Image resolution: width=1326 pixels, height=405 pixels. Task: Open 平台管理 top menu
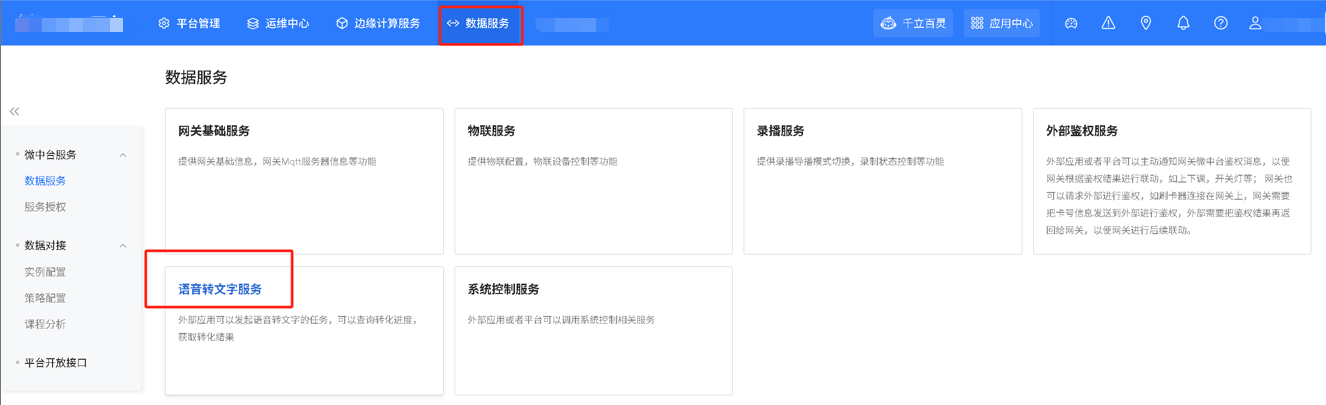pos(189,23)
